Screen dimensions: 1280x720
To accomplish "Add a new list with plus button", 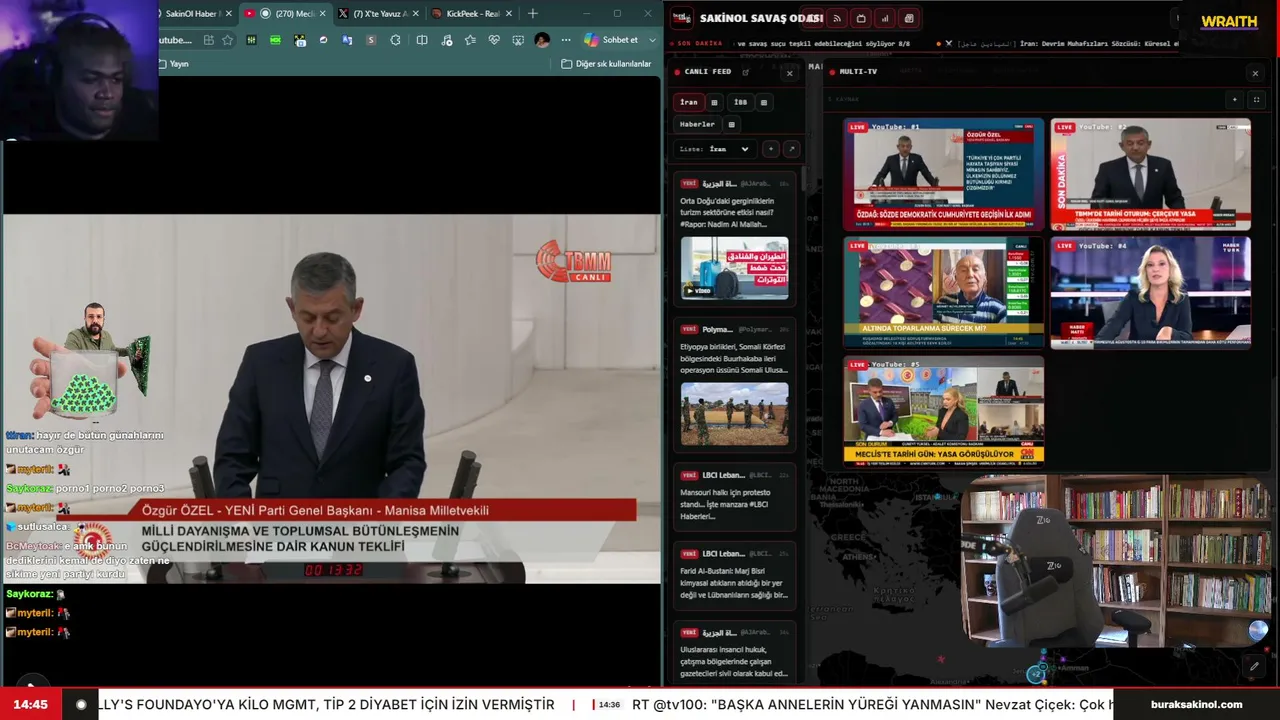I will tap(770, 149).
